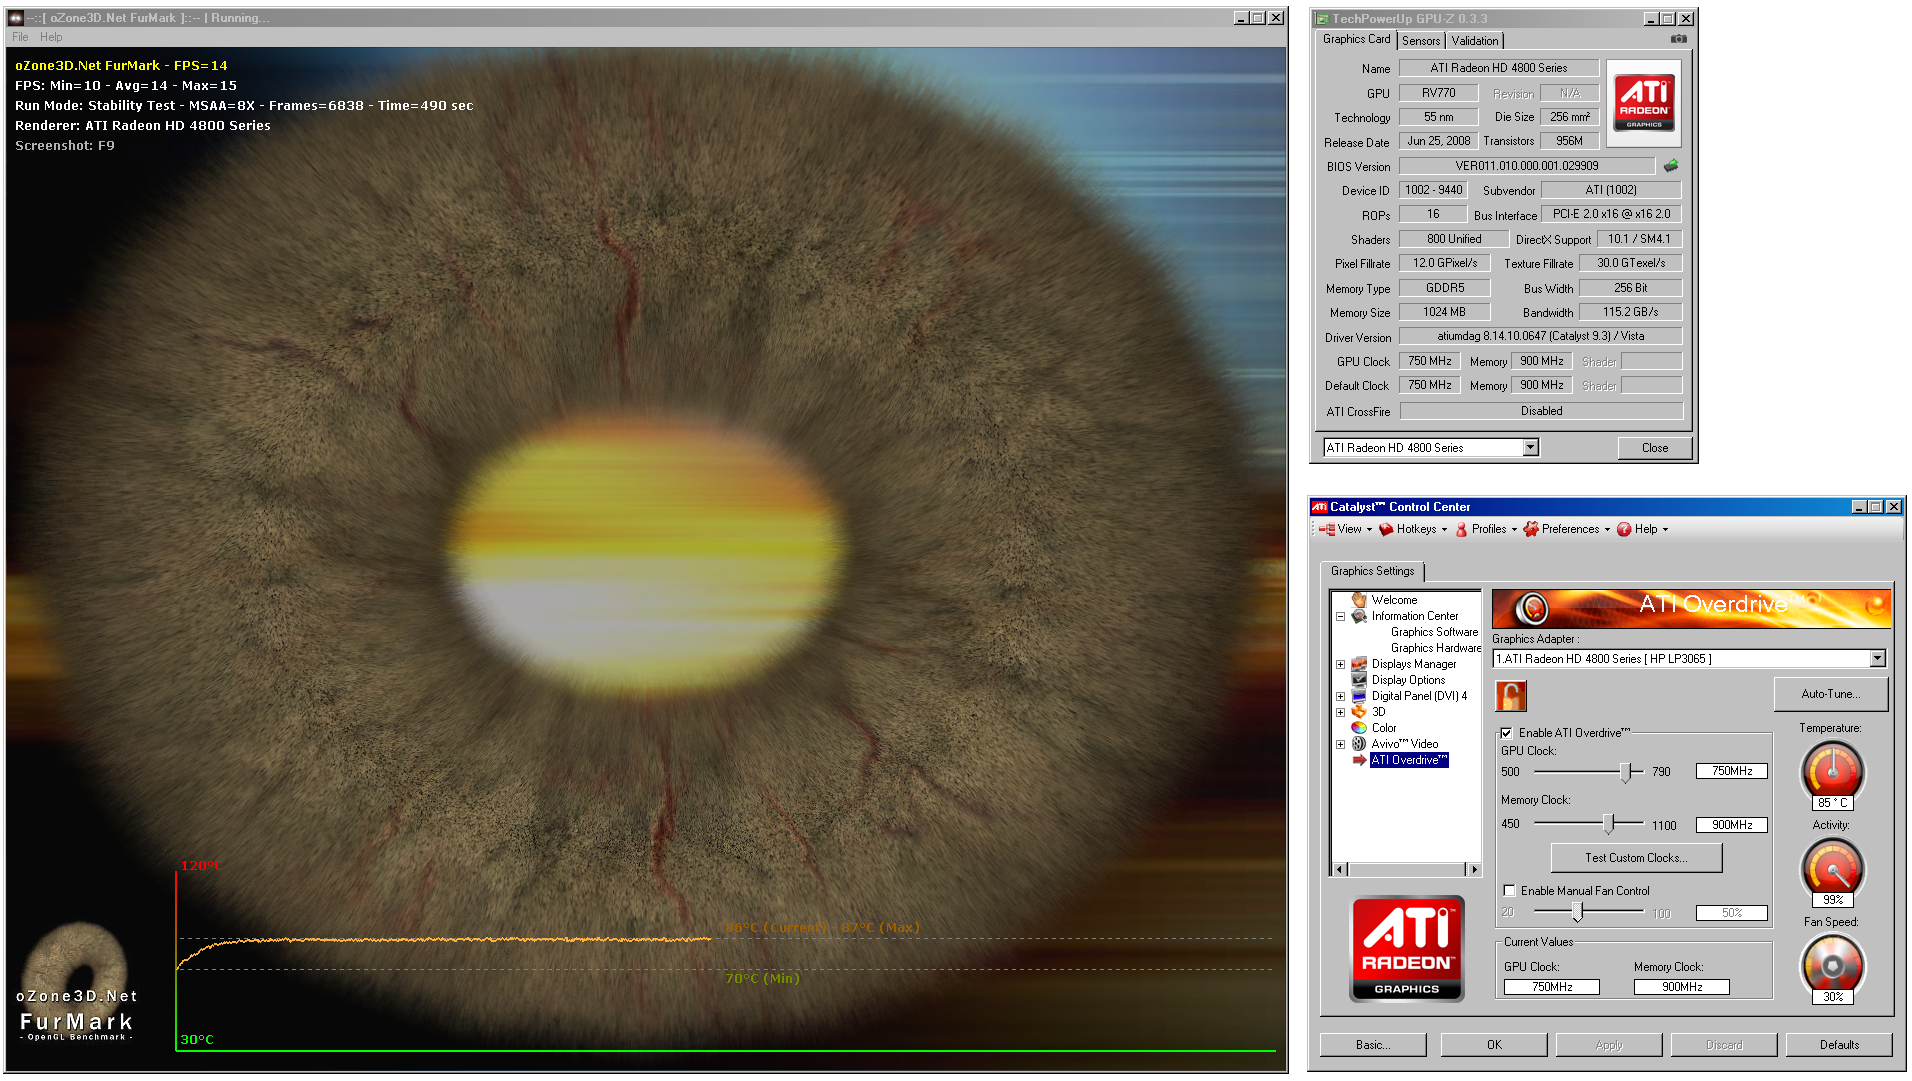Click the GPU Clock slider thumb
Image resolution: width=1912 pixels, height=1081 pixels.
click(1626, 772)
